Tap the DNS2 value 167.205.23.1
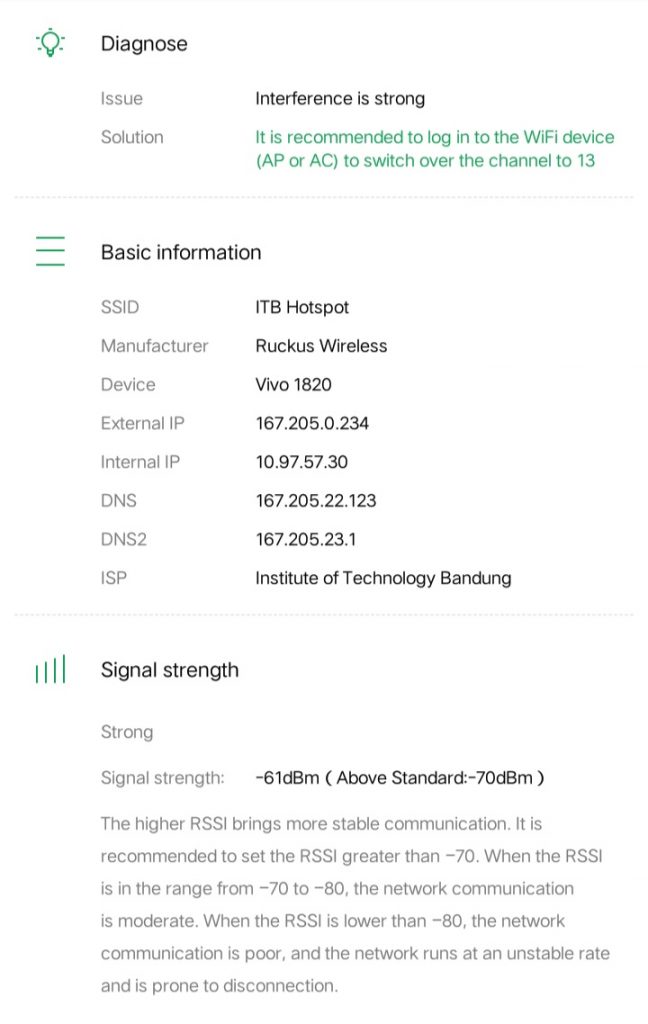 coord(306,539)
